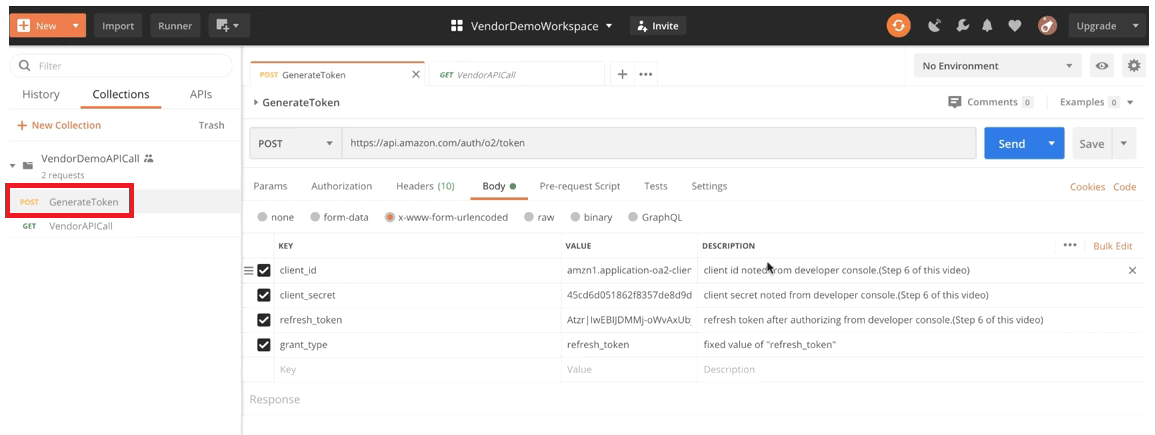Screen dimensions: 1155x435
Task: Switch to the VendorAPICall request tab
Action: pyautogui.click(x=516, y=74)
